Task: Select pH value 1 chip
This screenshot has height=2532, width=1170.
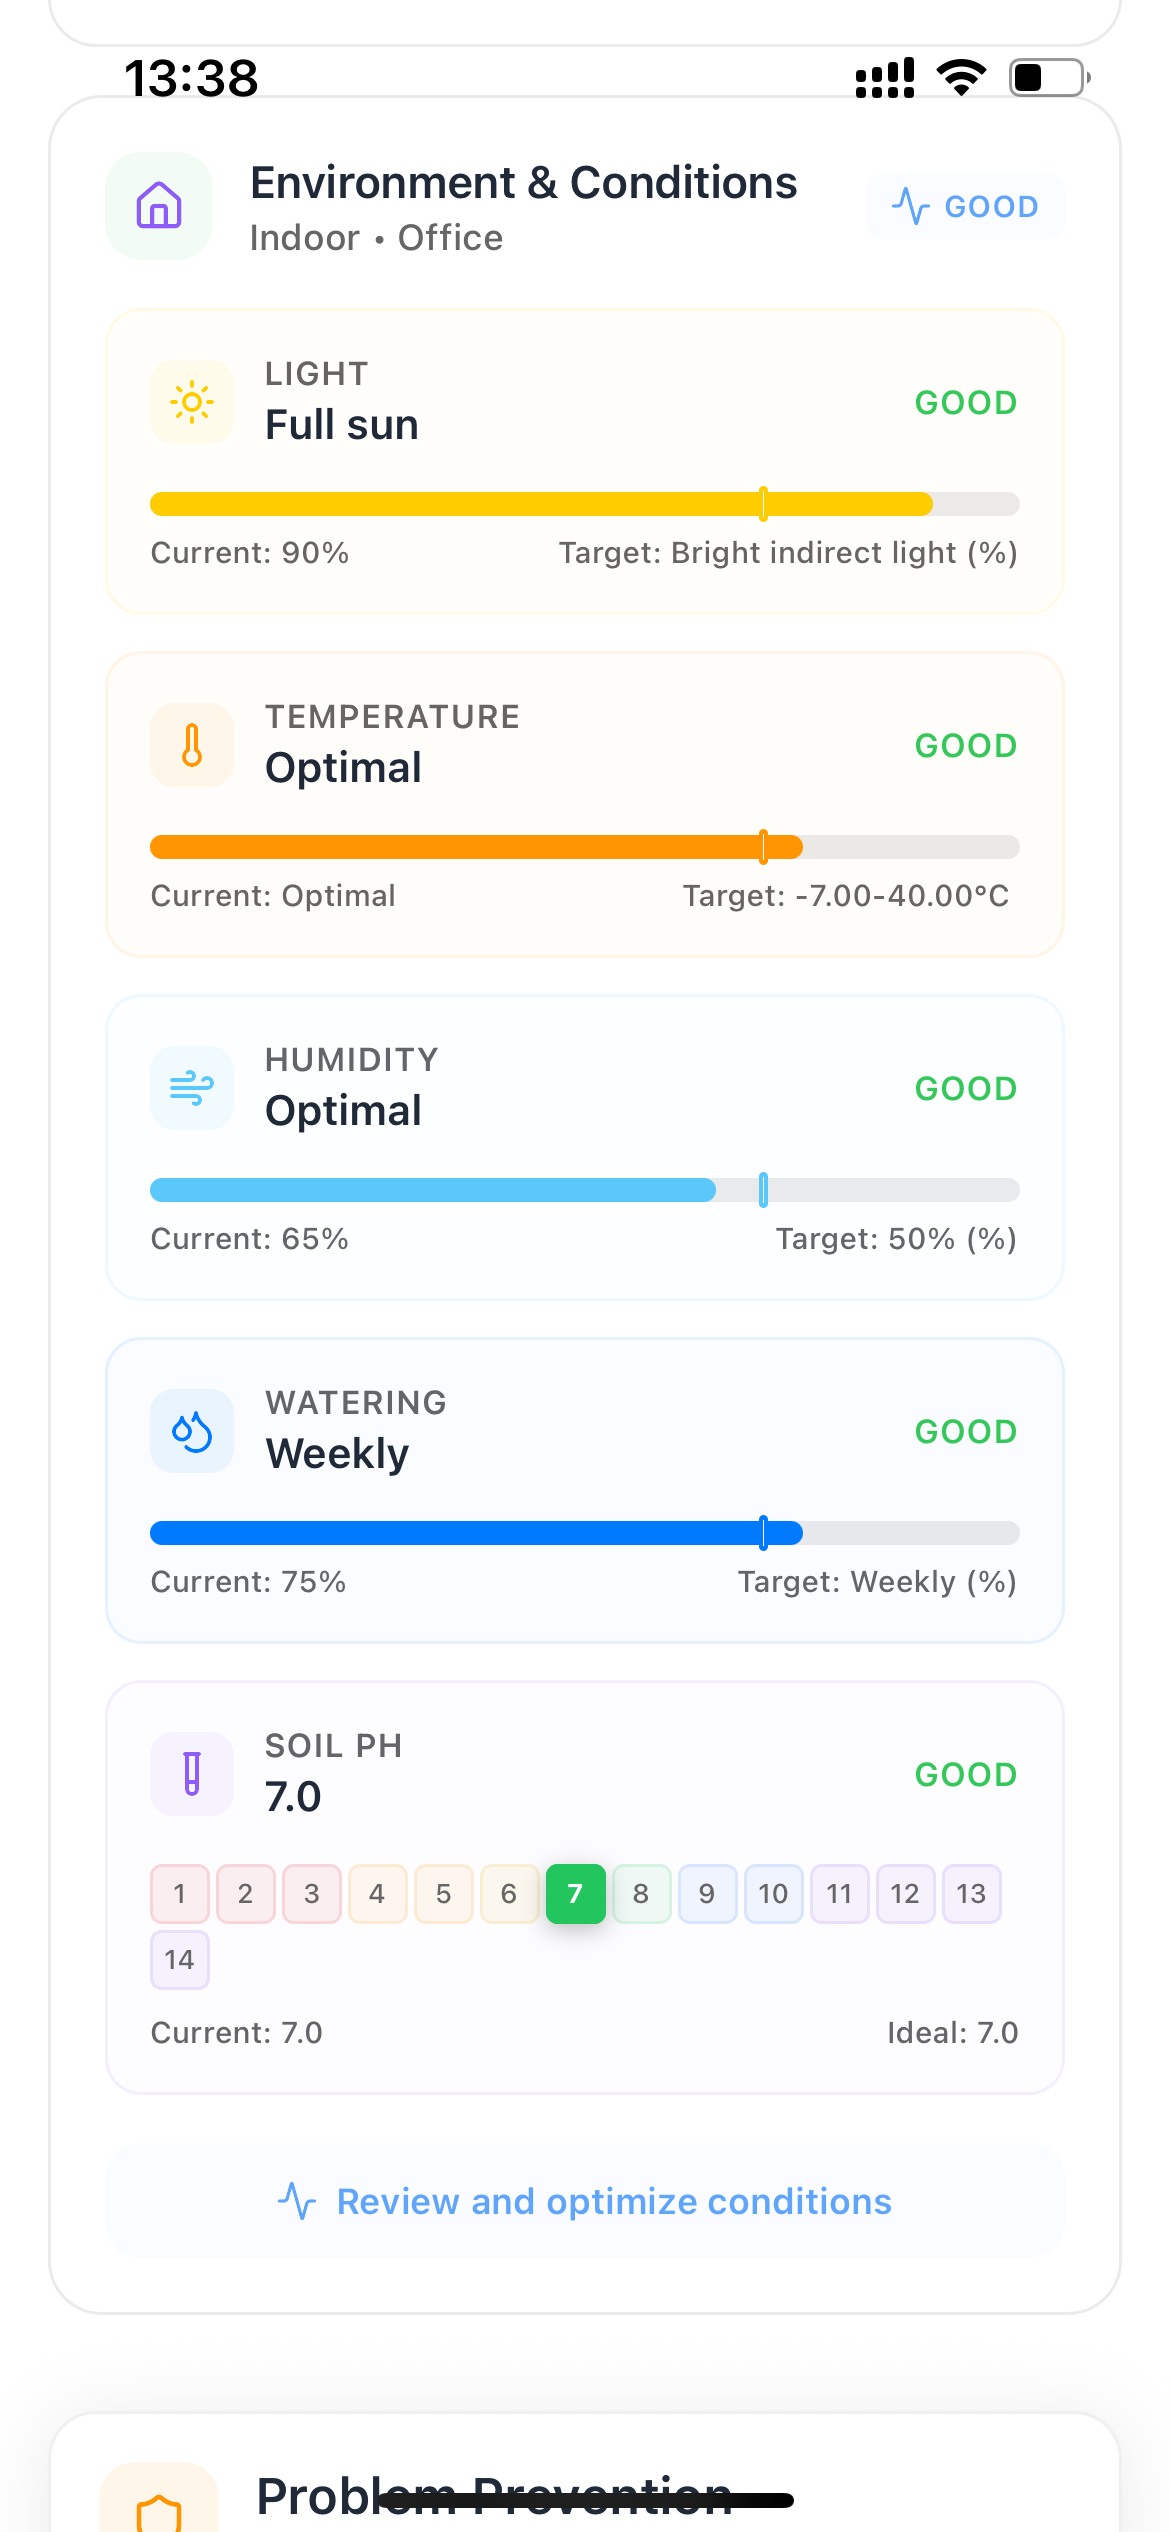Action: (x=180, y=1893)
